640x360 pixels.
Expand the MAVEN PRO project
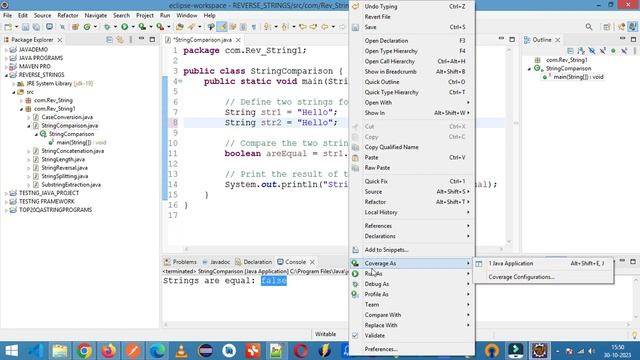click(x=6, y=67)
